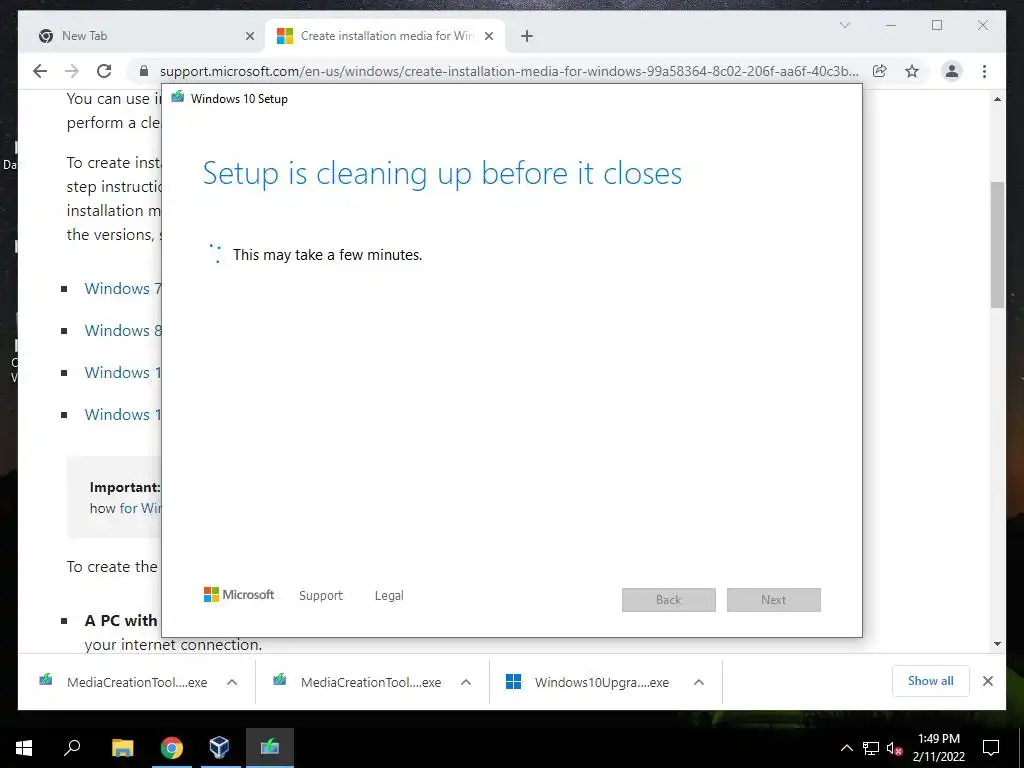This screenshot has width=1024, height=768.
Task: Open the Legal link in Setup
Action: point(389,596)
